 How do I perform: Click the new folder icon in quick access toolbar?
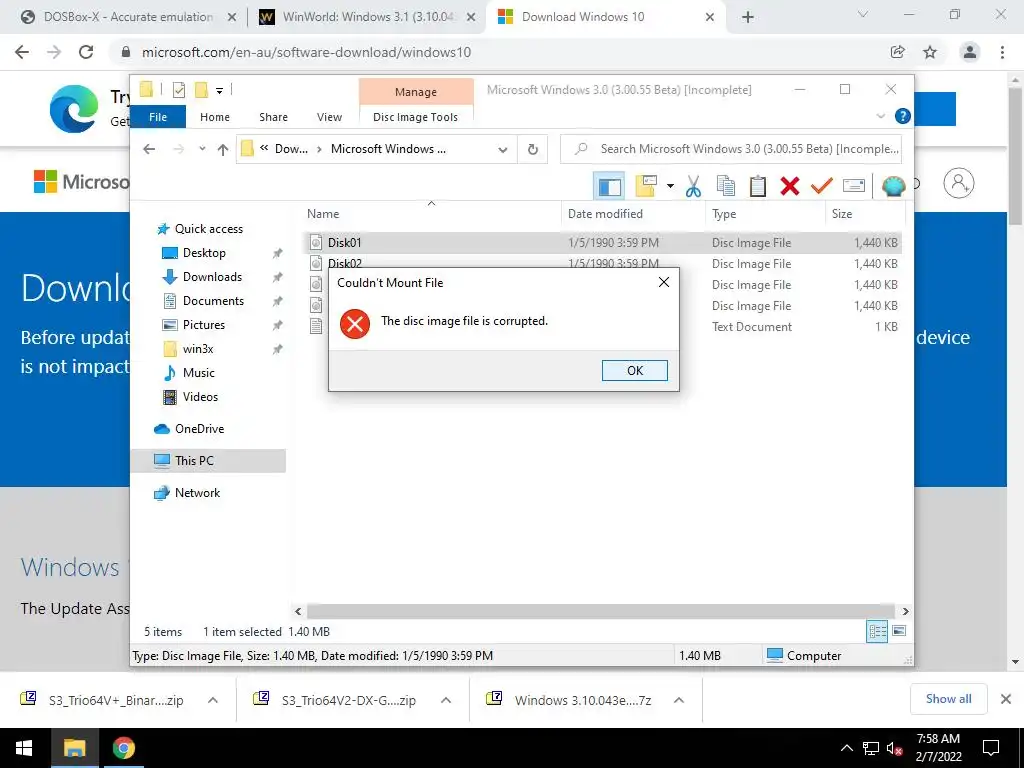[x=201, y=90]
